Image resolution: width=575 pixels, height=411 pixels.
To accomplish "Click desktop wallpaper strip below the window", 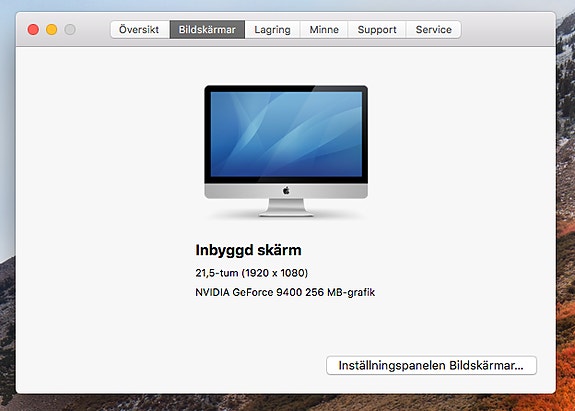I will tap(286, 403).
